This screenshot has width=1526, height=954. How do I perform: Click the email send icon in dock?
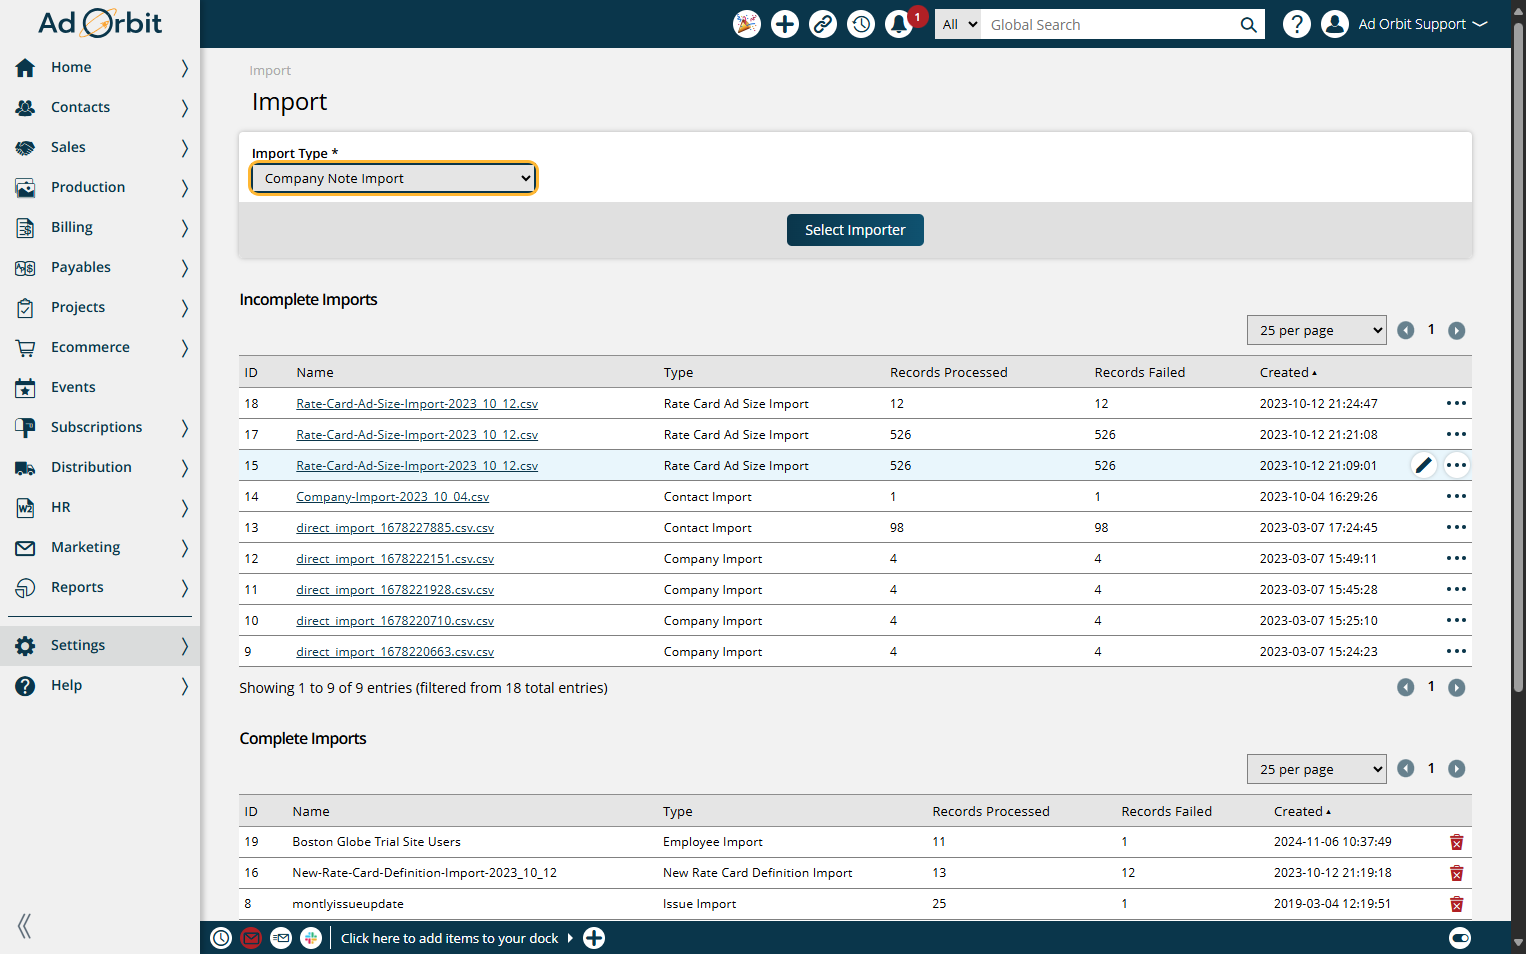281,938
